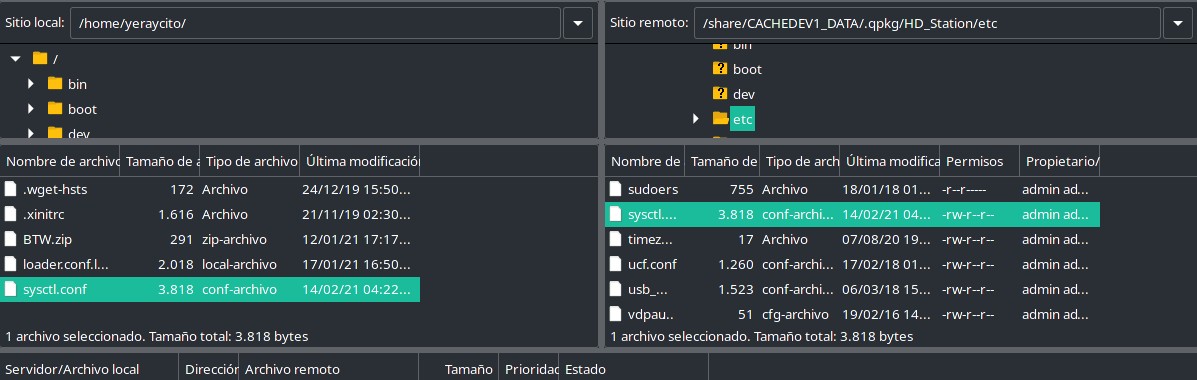Select the local bin folder icon
Viewport: 1197px width, 380px height.
55,84
